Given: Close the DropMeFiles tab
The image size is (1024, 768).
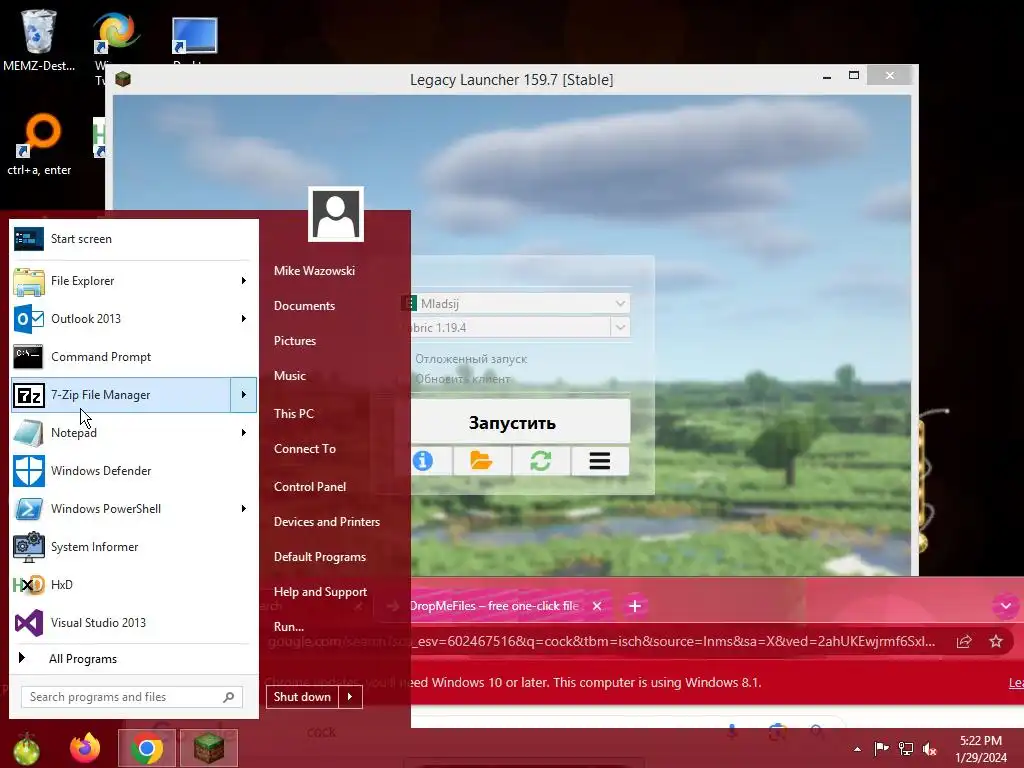Looking at the screenshot, I should pos(597,606).
